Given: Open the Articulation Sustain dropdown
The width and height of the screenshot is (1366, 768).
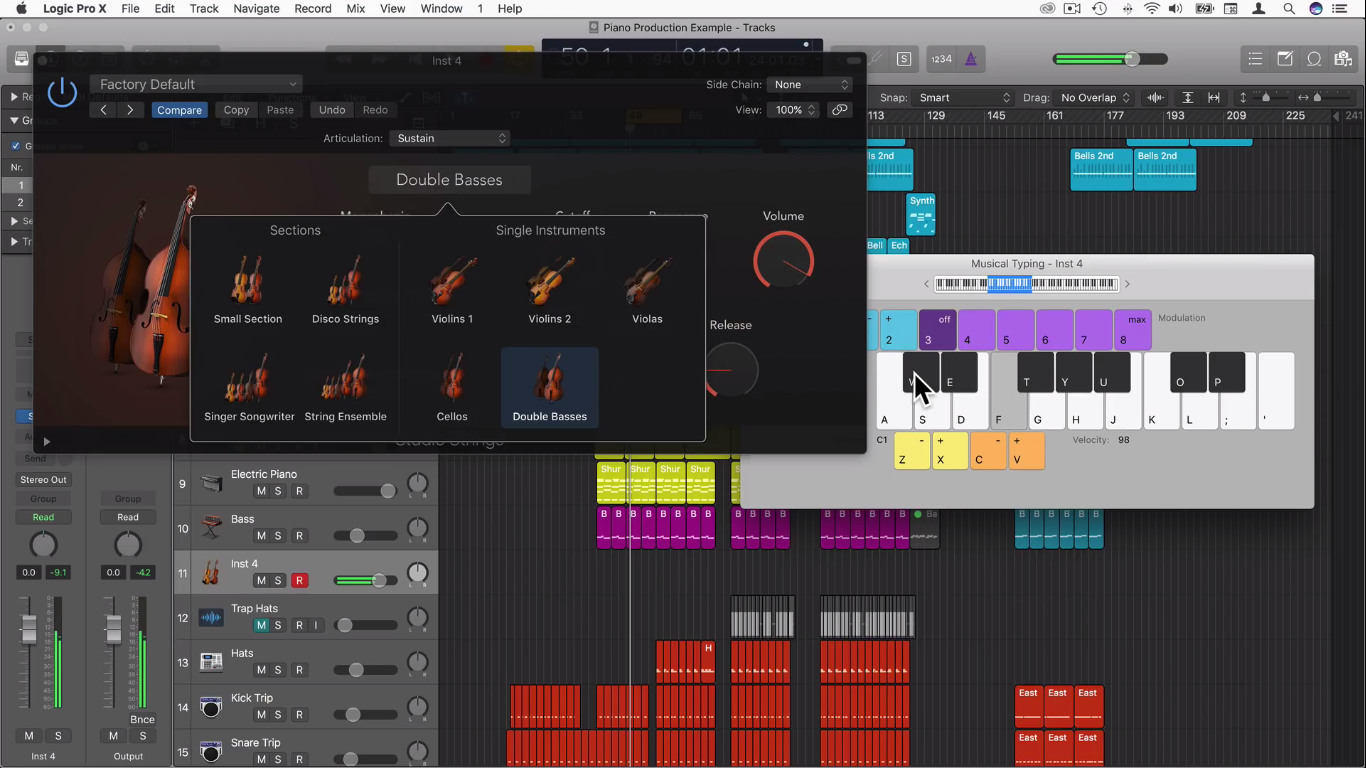Looking at the screenshot, I should (450, 138).
